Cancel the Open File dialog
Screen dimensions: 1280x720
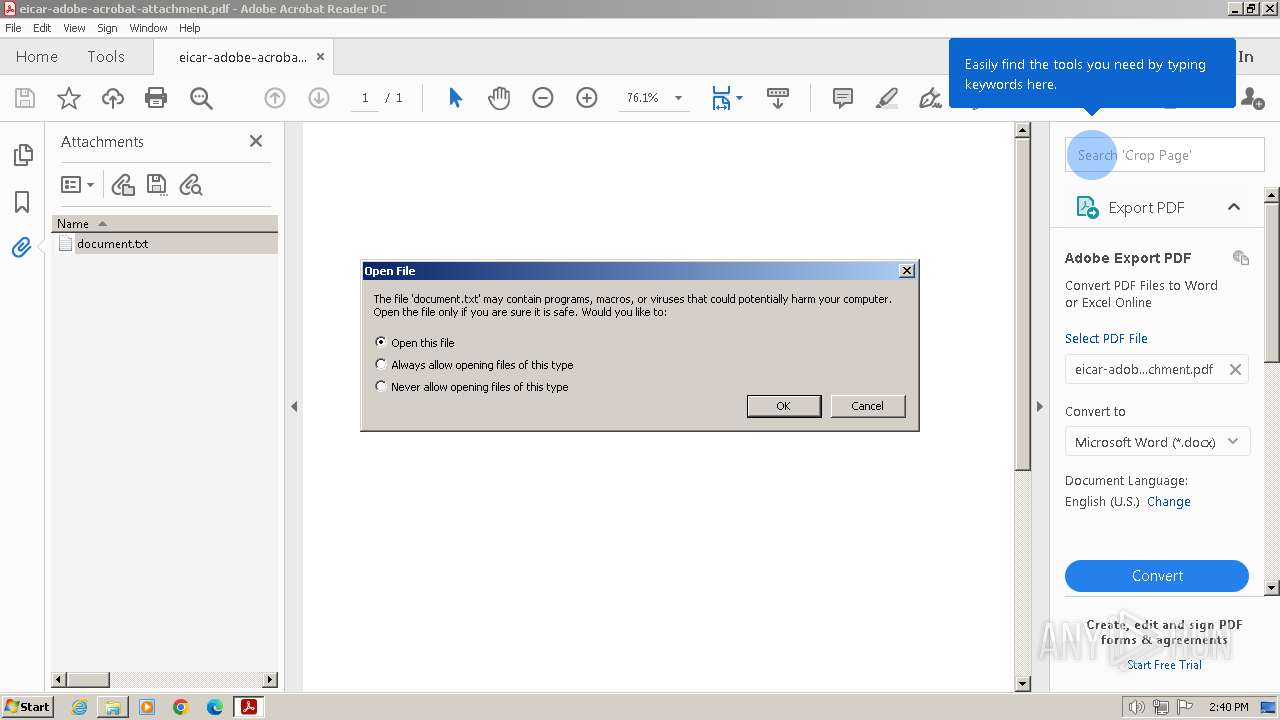pyautogui.click(x=867, y=406)
